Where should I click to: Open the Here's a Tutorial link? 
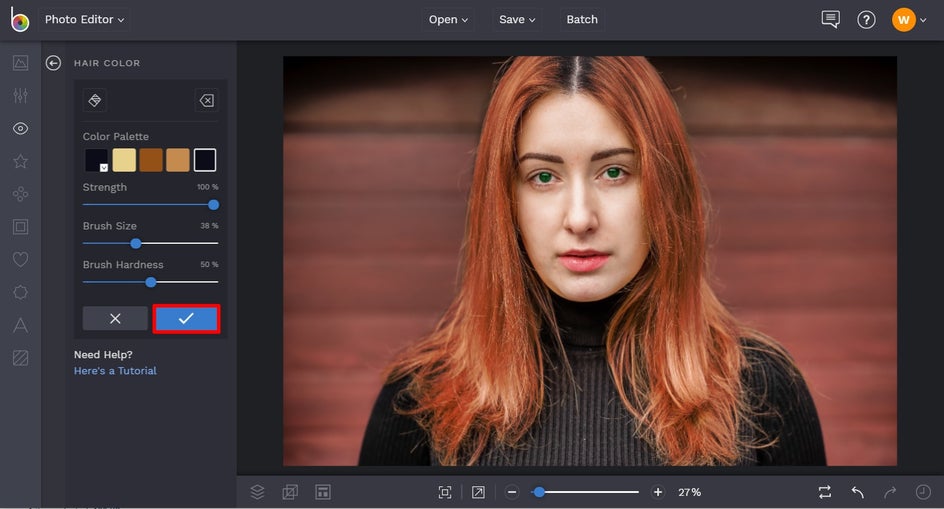tap(115, 371)
